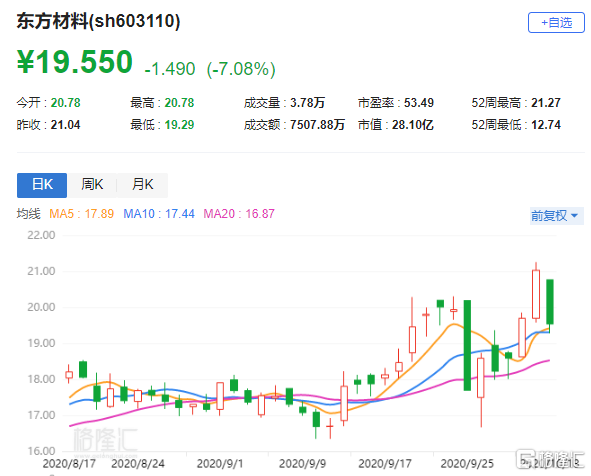This screenshot has width=591, height=476.
Task: Click the 昨收 value 21.04
Action: tap(66, 125)
